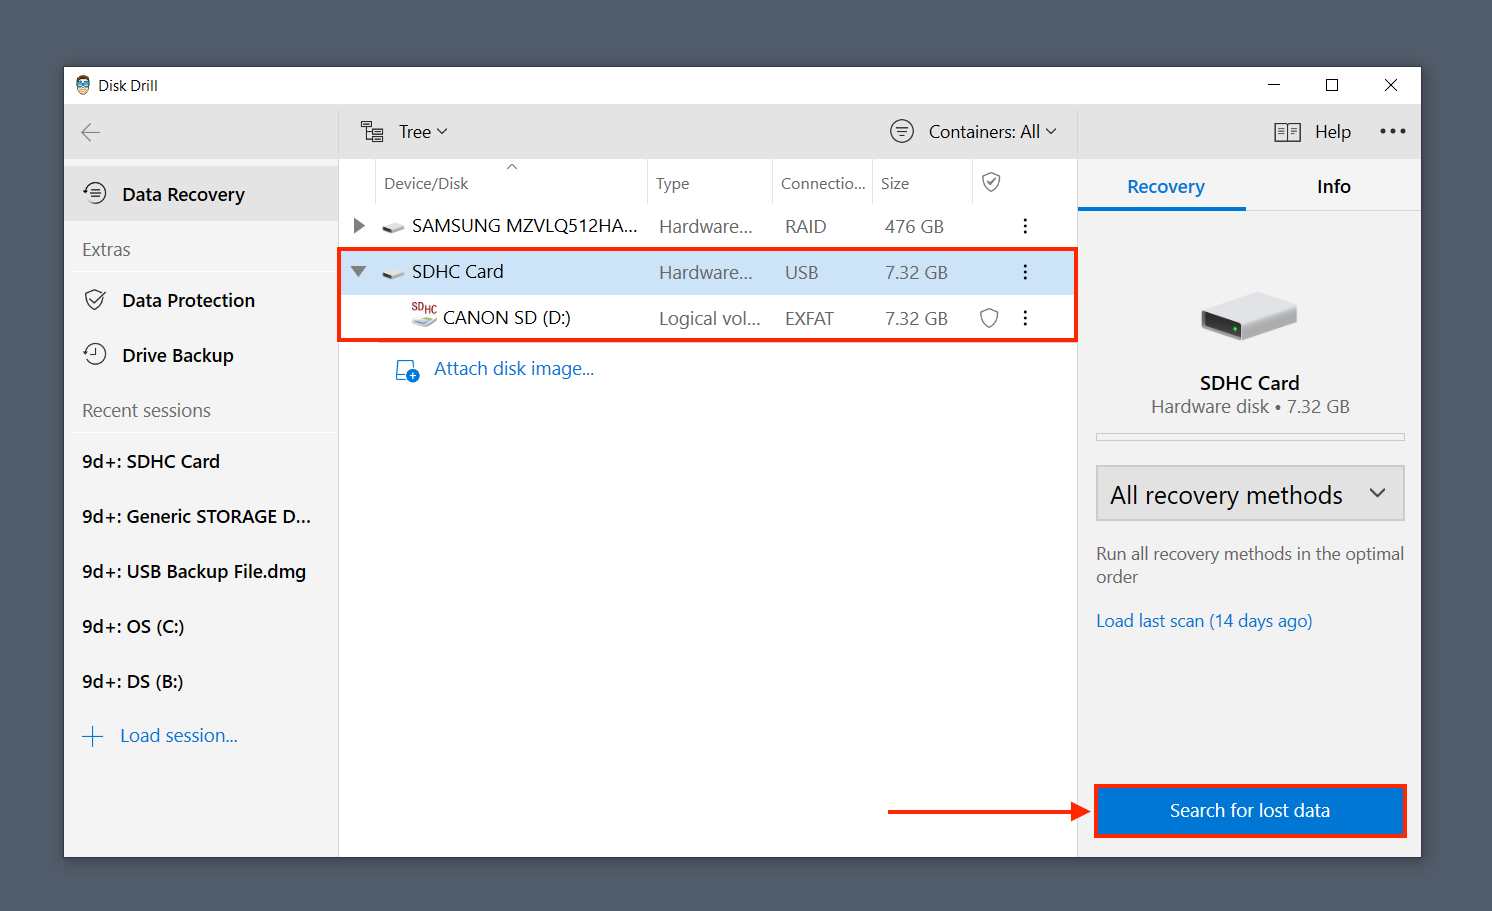The width and height of the screenshot is (1492, 911).
Task: Click the Help book icon
Action: coord(1287,132)
